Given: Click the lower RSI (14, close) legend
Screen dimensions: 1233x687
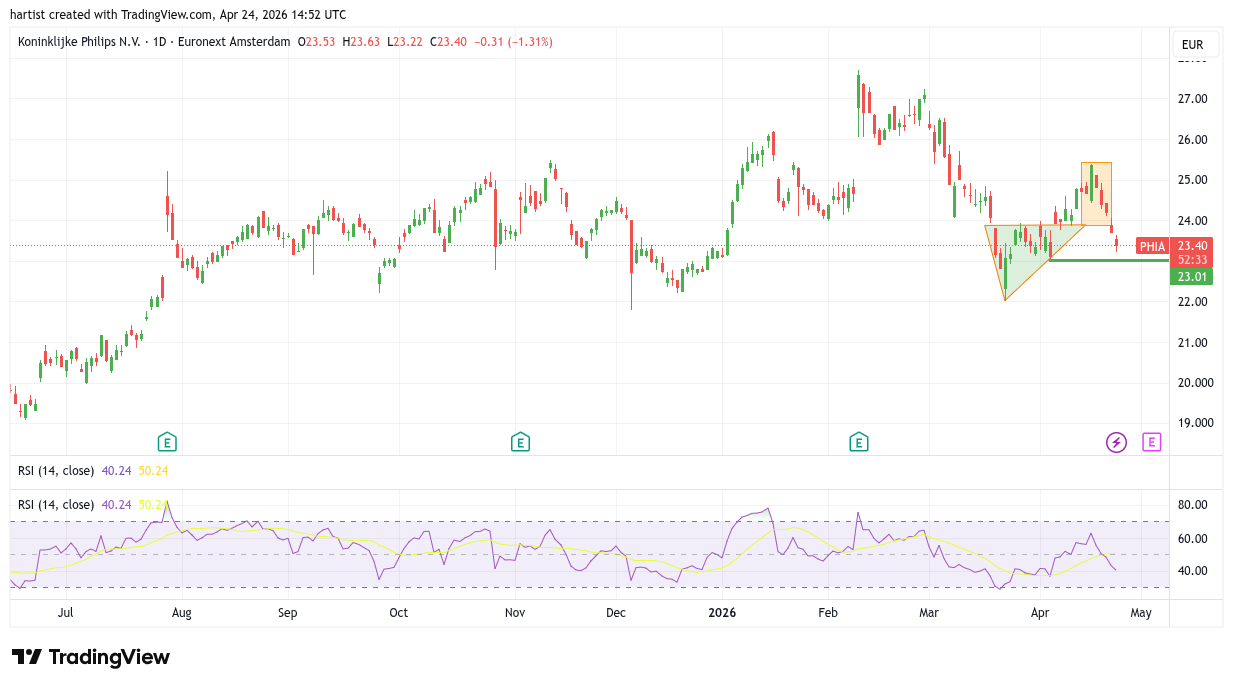Looking at the screenshot, I should (x=56, y=505).
